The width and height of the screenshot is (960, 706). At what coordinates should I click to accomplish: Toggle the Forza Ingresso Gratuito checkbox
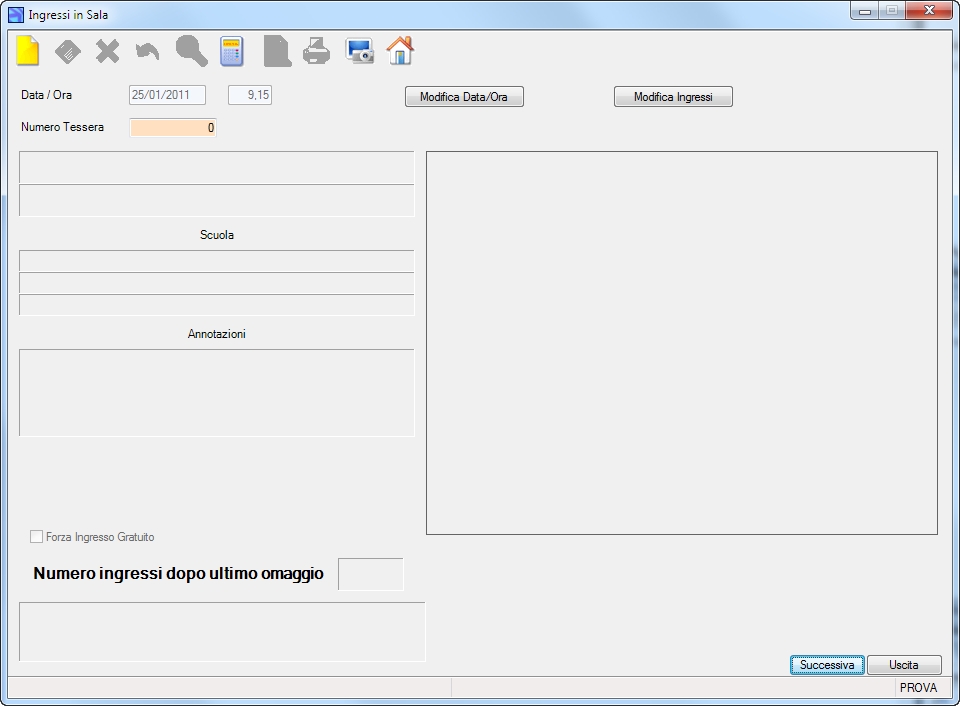tap(36, 537)
